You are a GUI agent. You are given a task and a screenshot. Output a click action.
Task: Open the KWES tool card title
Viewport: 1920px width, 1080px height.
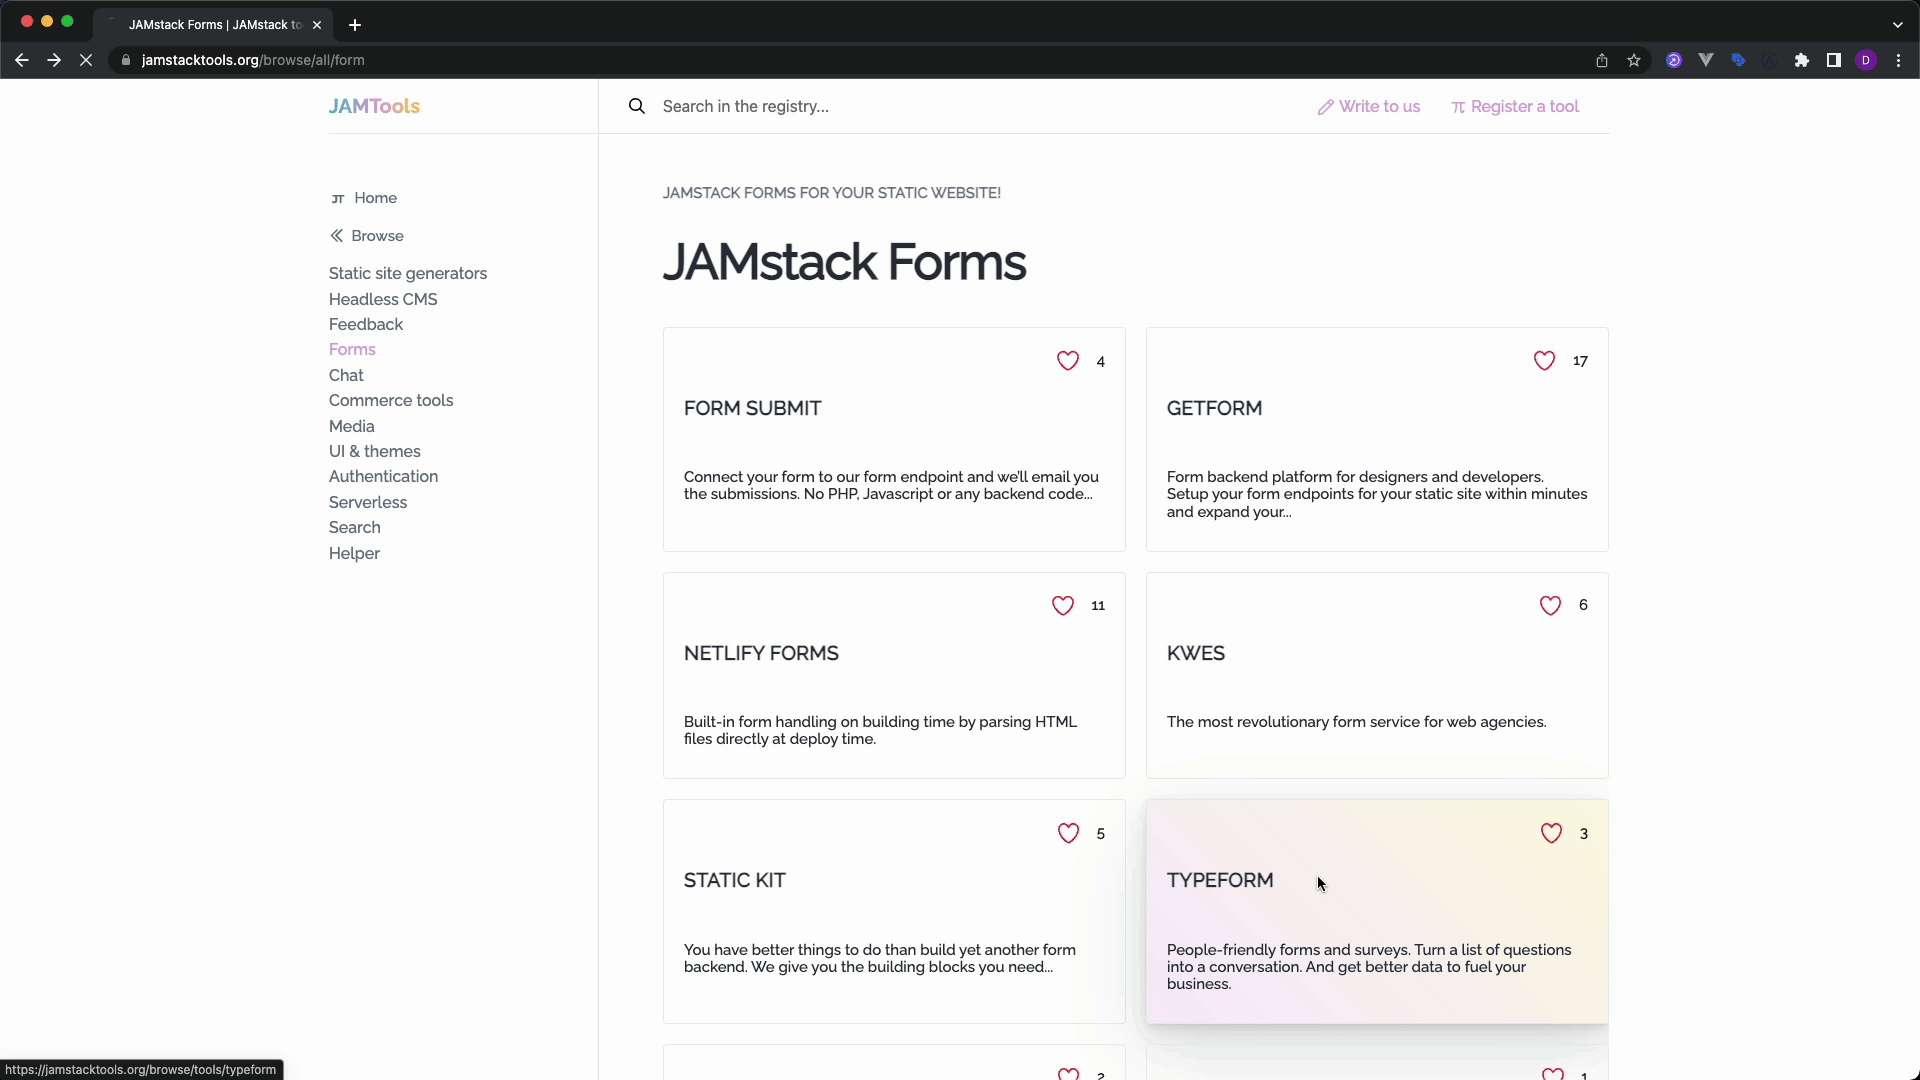(1195, 653)
